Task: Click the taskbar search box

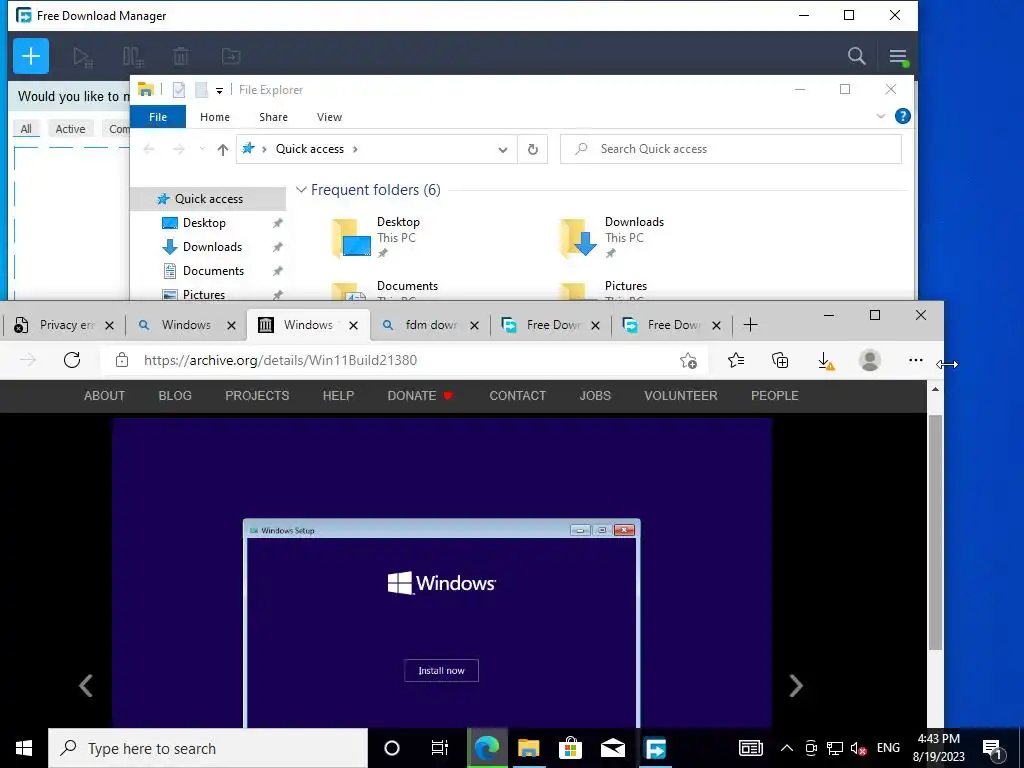Action: coord(208,748)
